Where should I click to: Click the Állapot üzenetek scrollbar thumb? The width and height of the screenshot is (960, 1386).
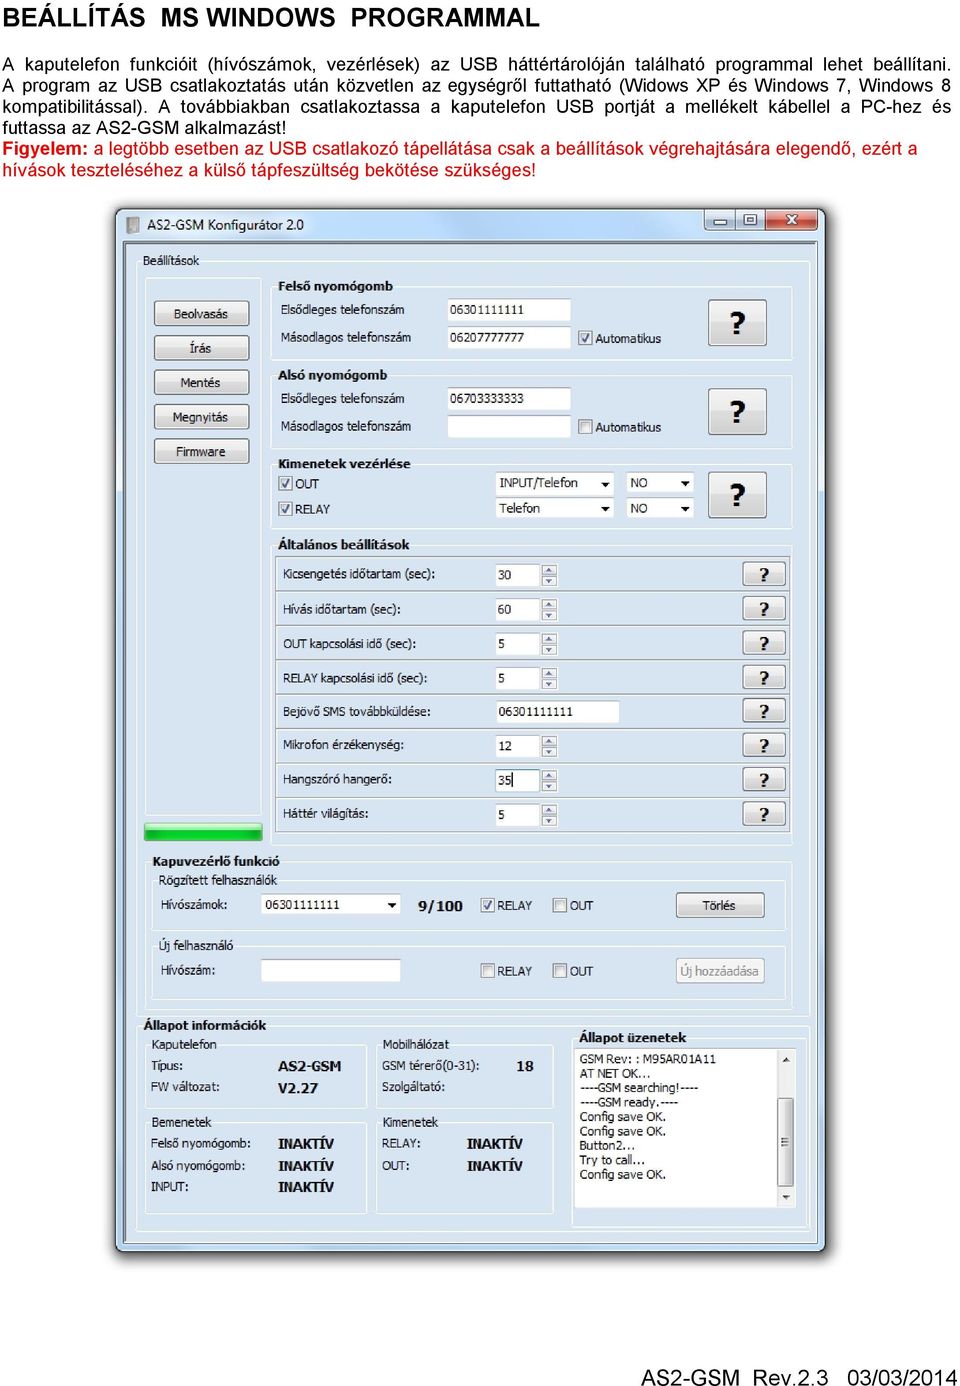(x=785, y=1141)
